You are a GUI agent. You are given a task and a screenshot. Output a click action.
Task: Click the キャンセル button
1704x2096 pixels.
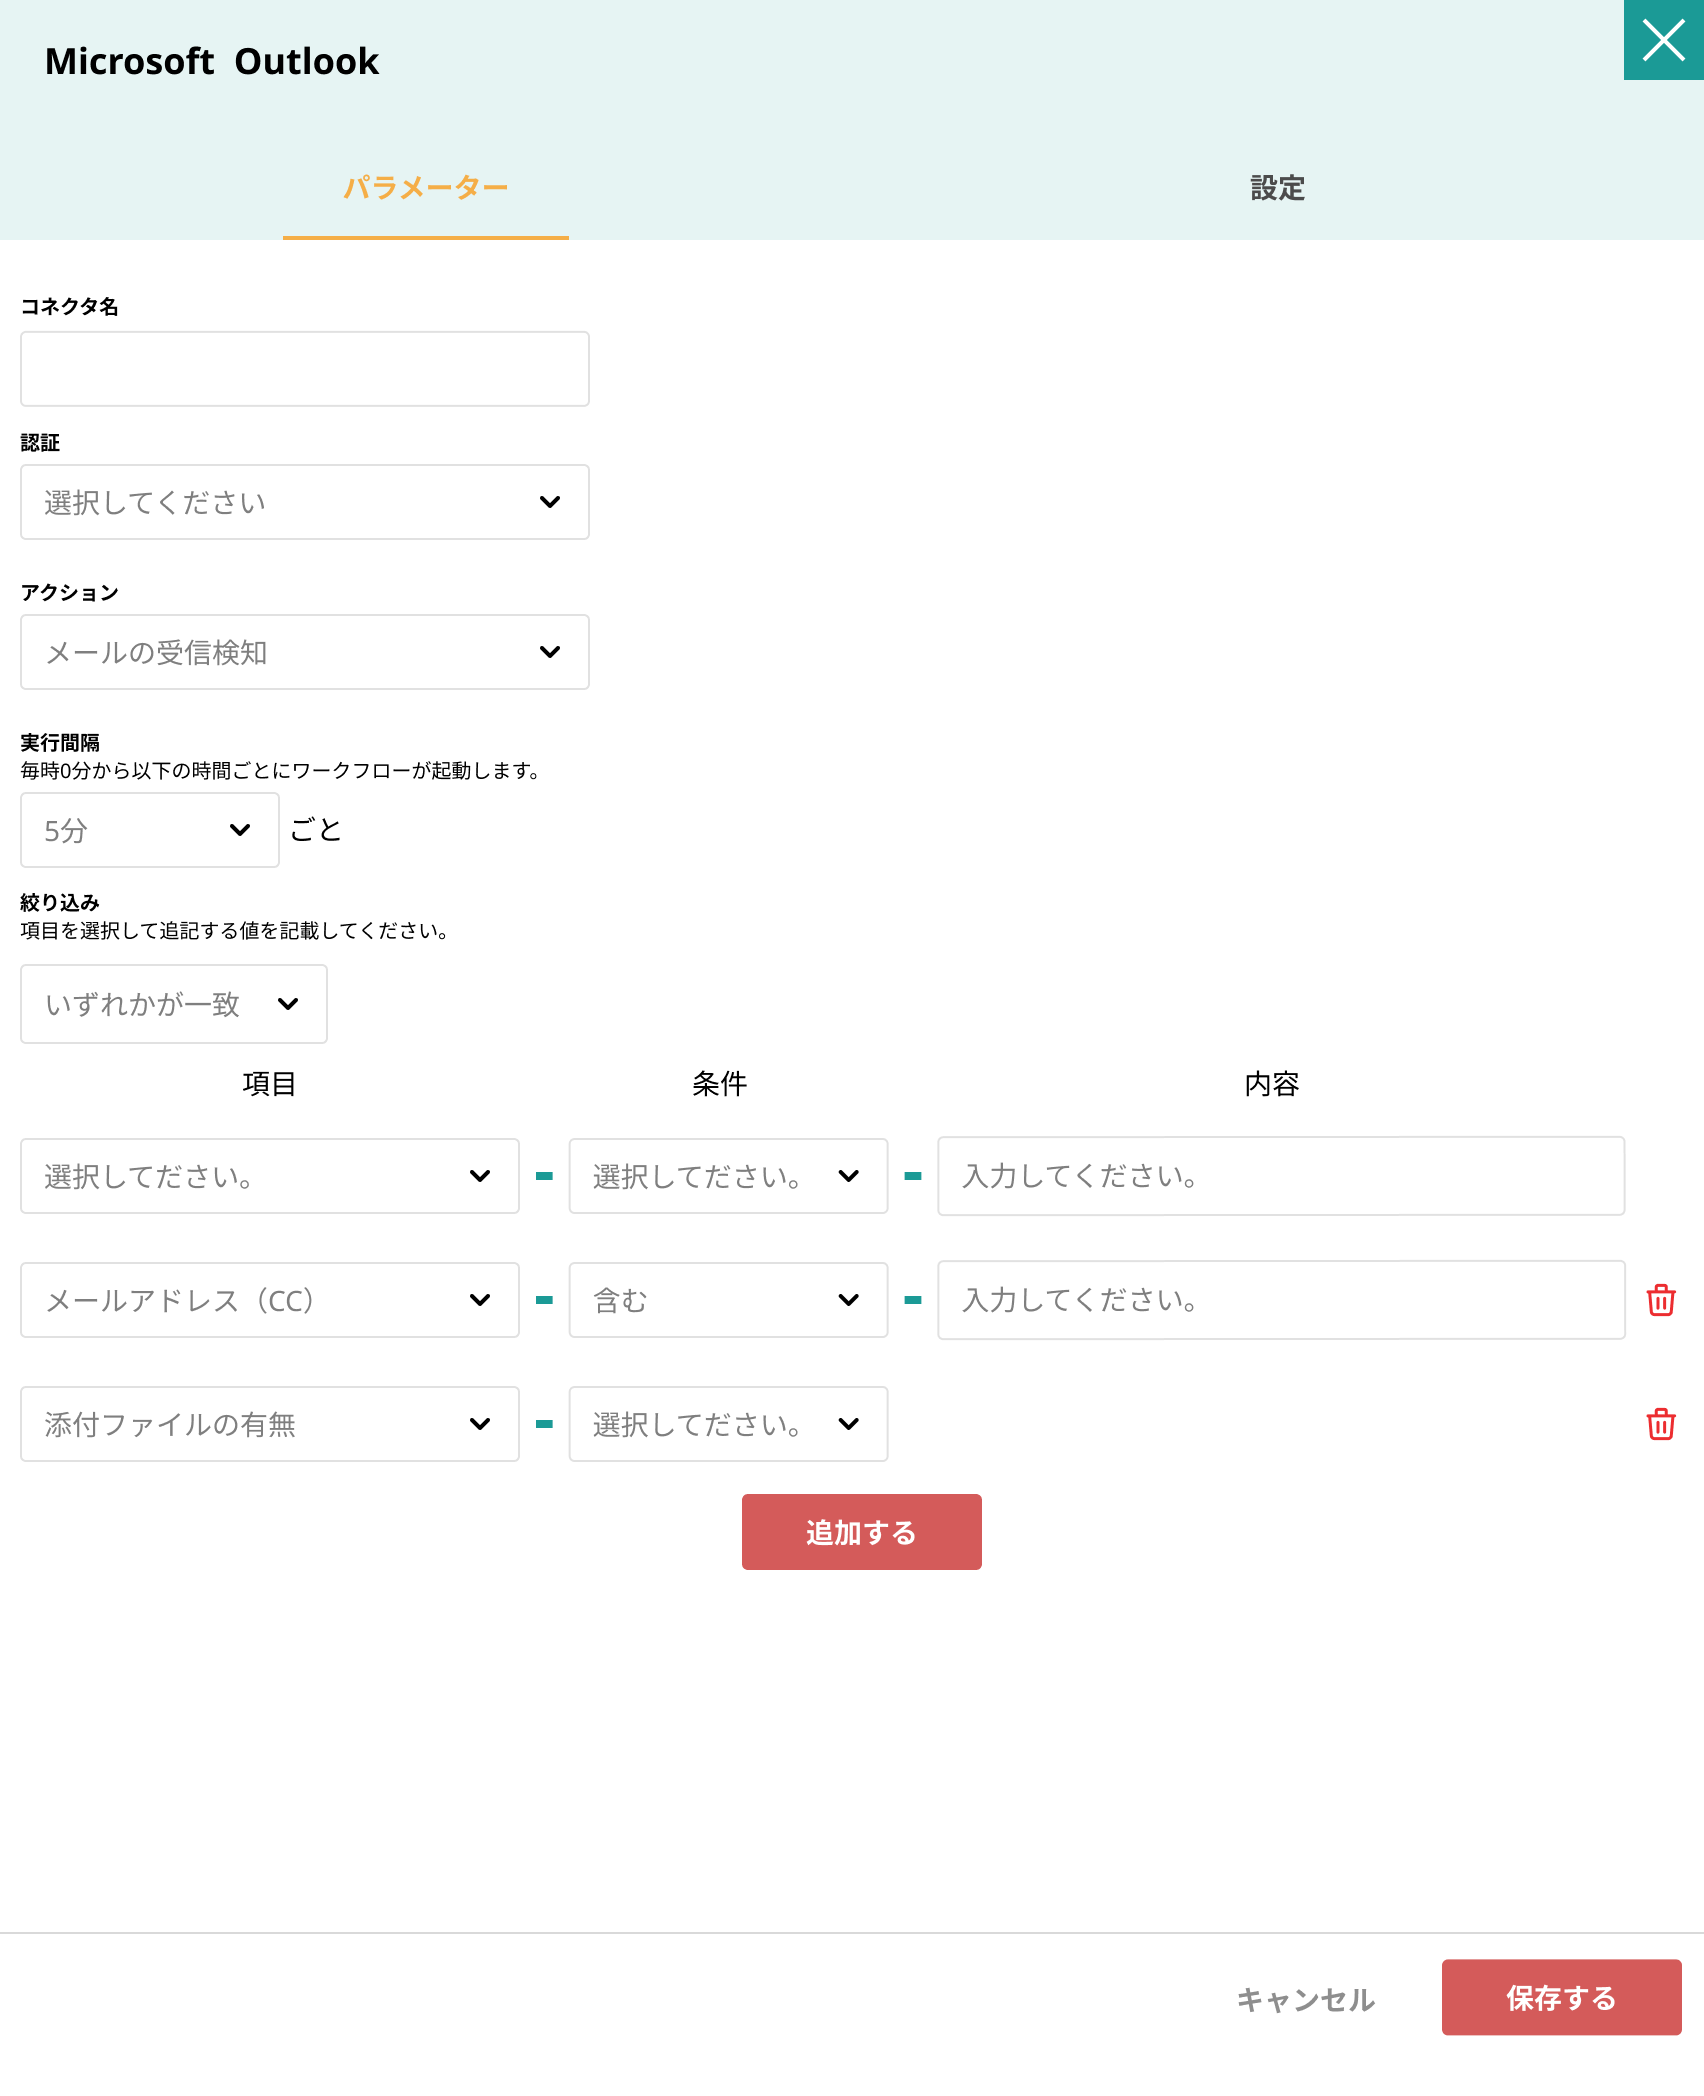click(x=1306, y=1998)
